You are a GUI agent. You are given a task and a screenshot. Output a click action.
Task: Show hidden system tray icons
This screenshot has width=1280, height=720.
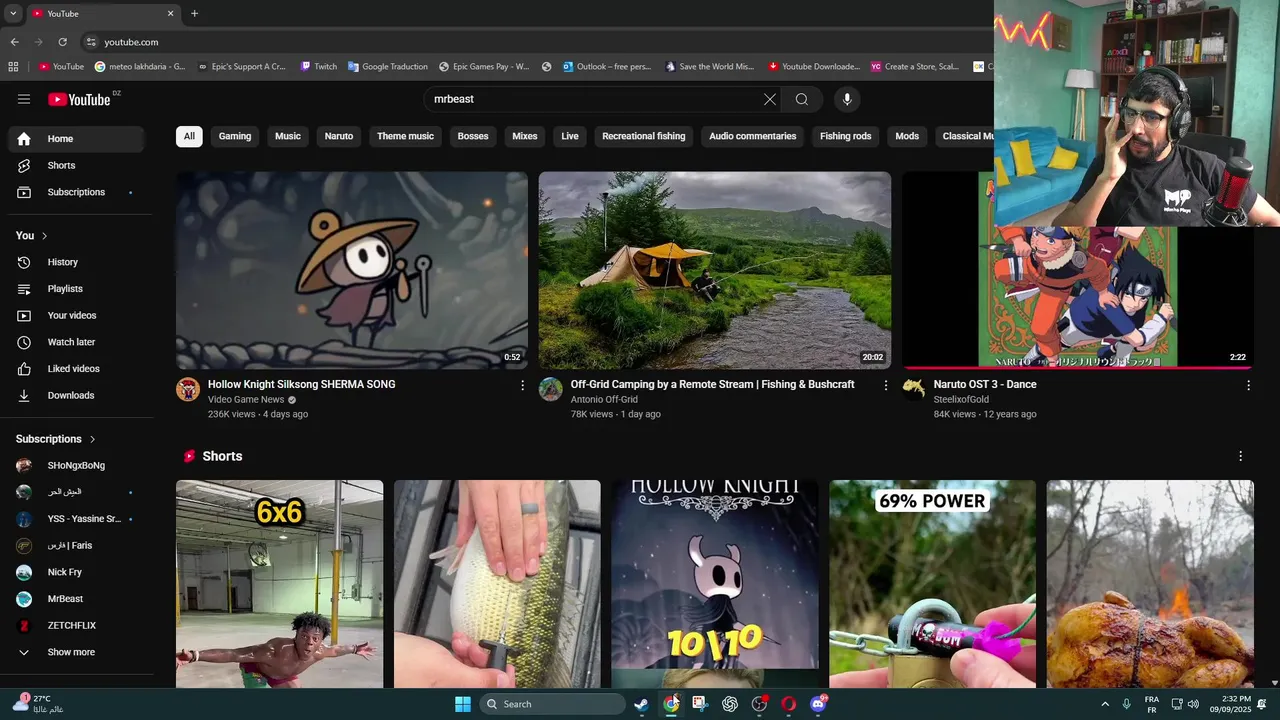1105,704
